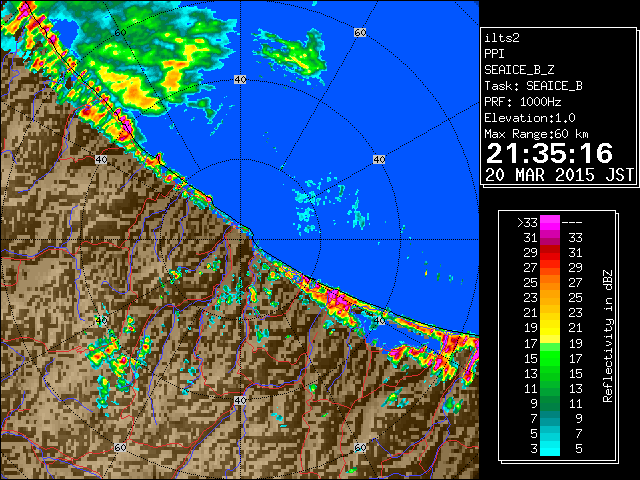Select the 'SEAICE_B_Z' product name
Image resolution: width=640 pixels, height=480 pixels.
click(519, 70)
